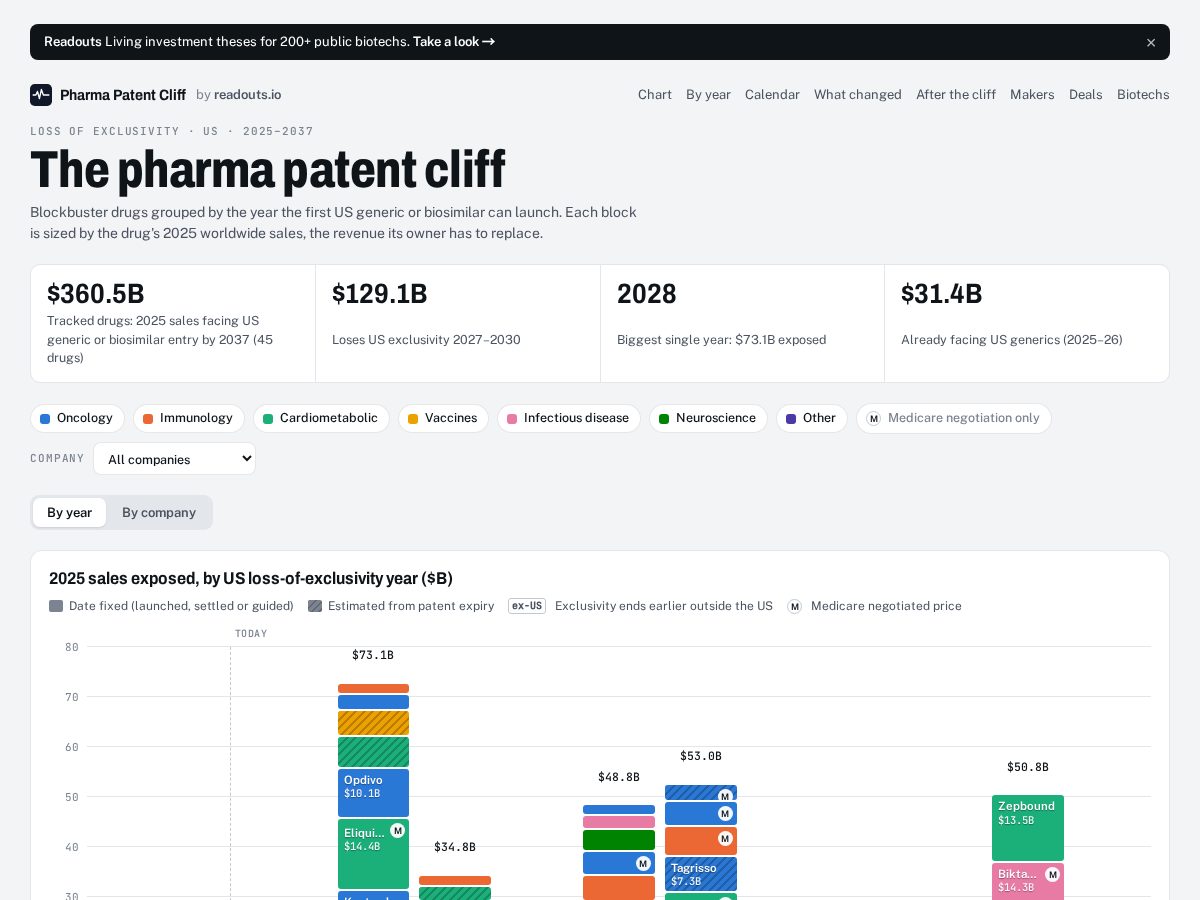Switch to the By company view tab

coord(159,512)
